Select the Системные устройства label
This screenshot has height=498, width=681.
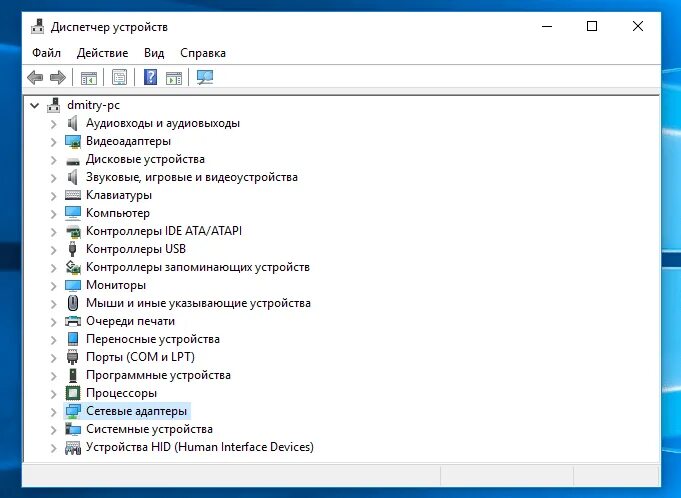[x=149, y=429]
